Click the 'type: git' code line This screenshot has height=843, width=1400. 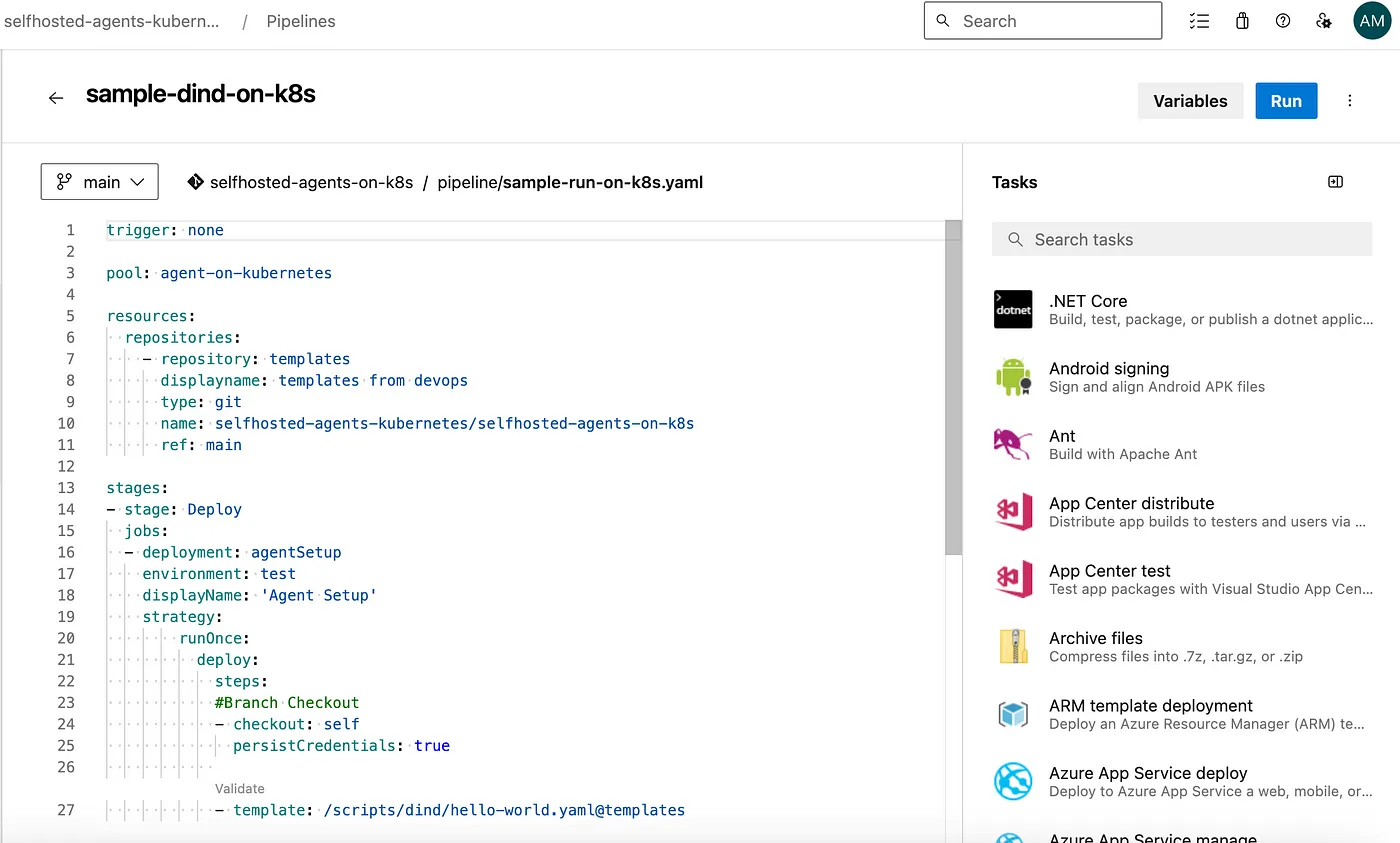click(201, 402)
